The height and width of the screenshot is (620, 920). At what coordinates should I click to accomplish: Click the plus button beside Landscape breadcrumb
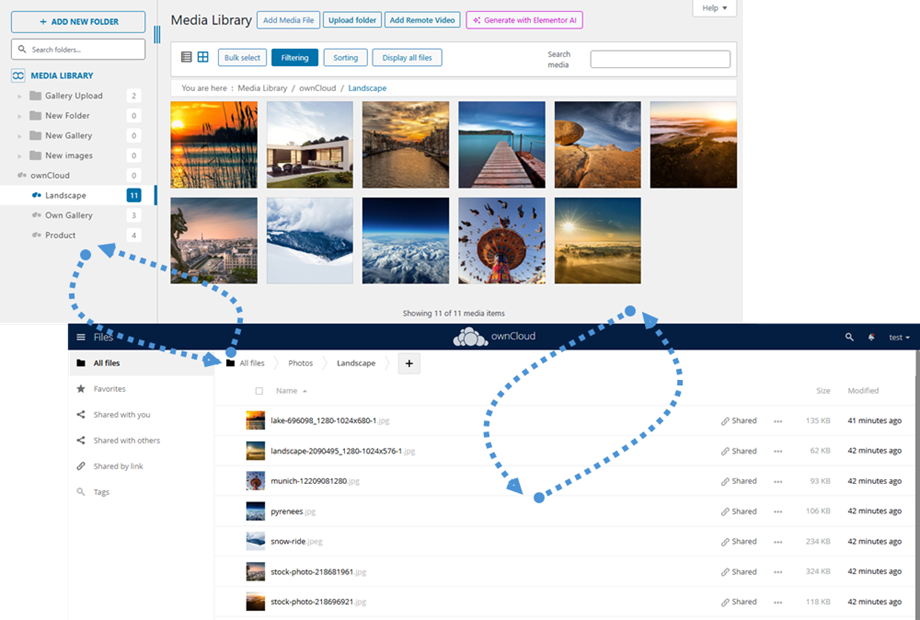coord(408,364)
